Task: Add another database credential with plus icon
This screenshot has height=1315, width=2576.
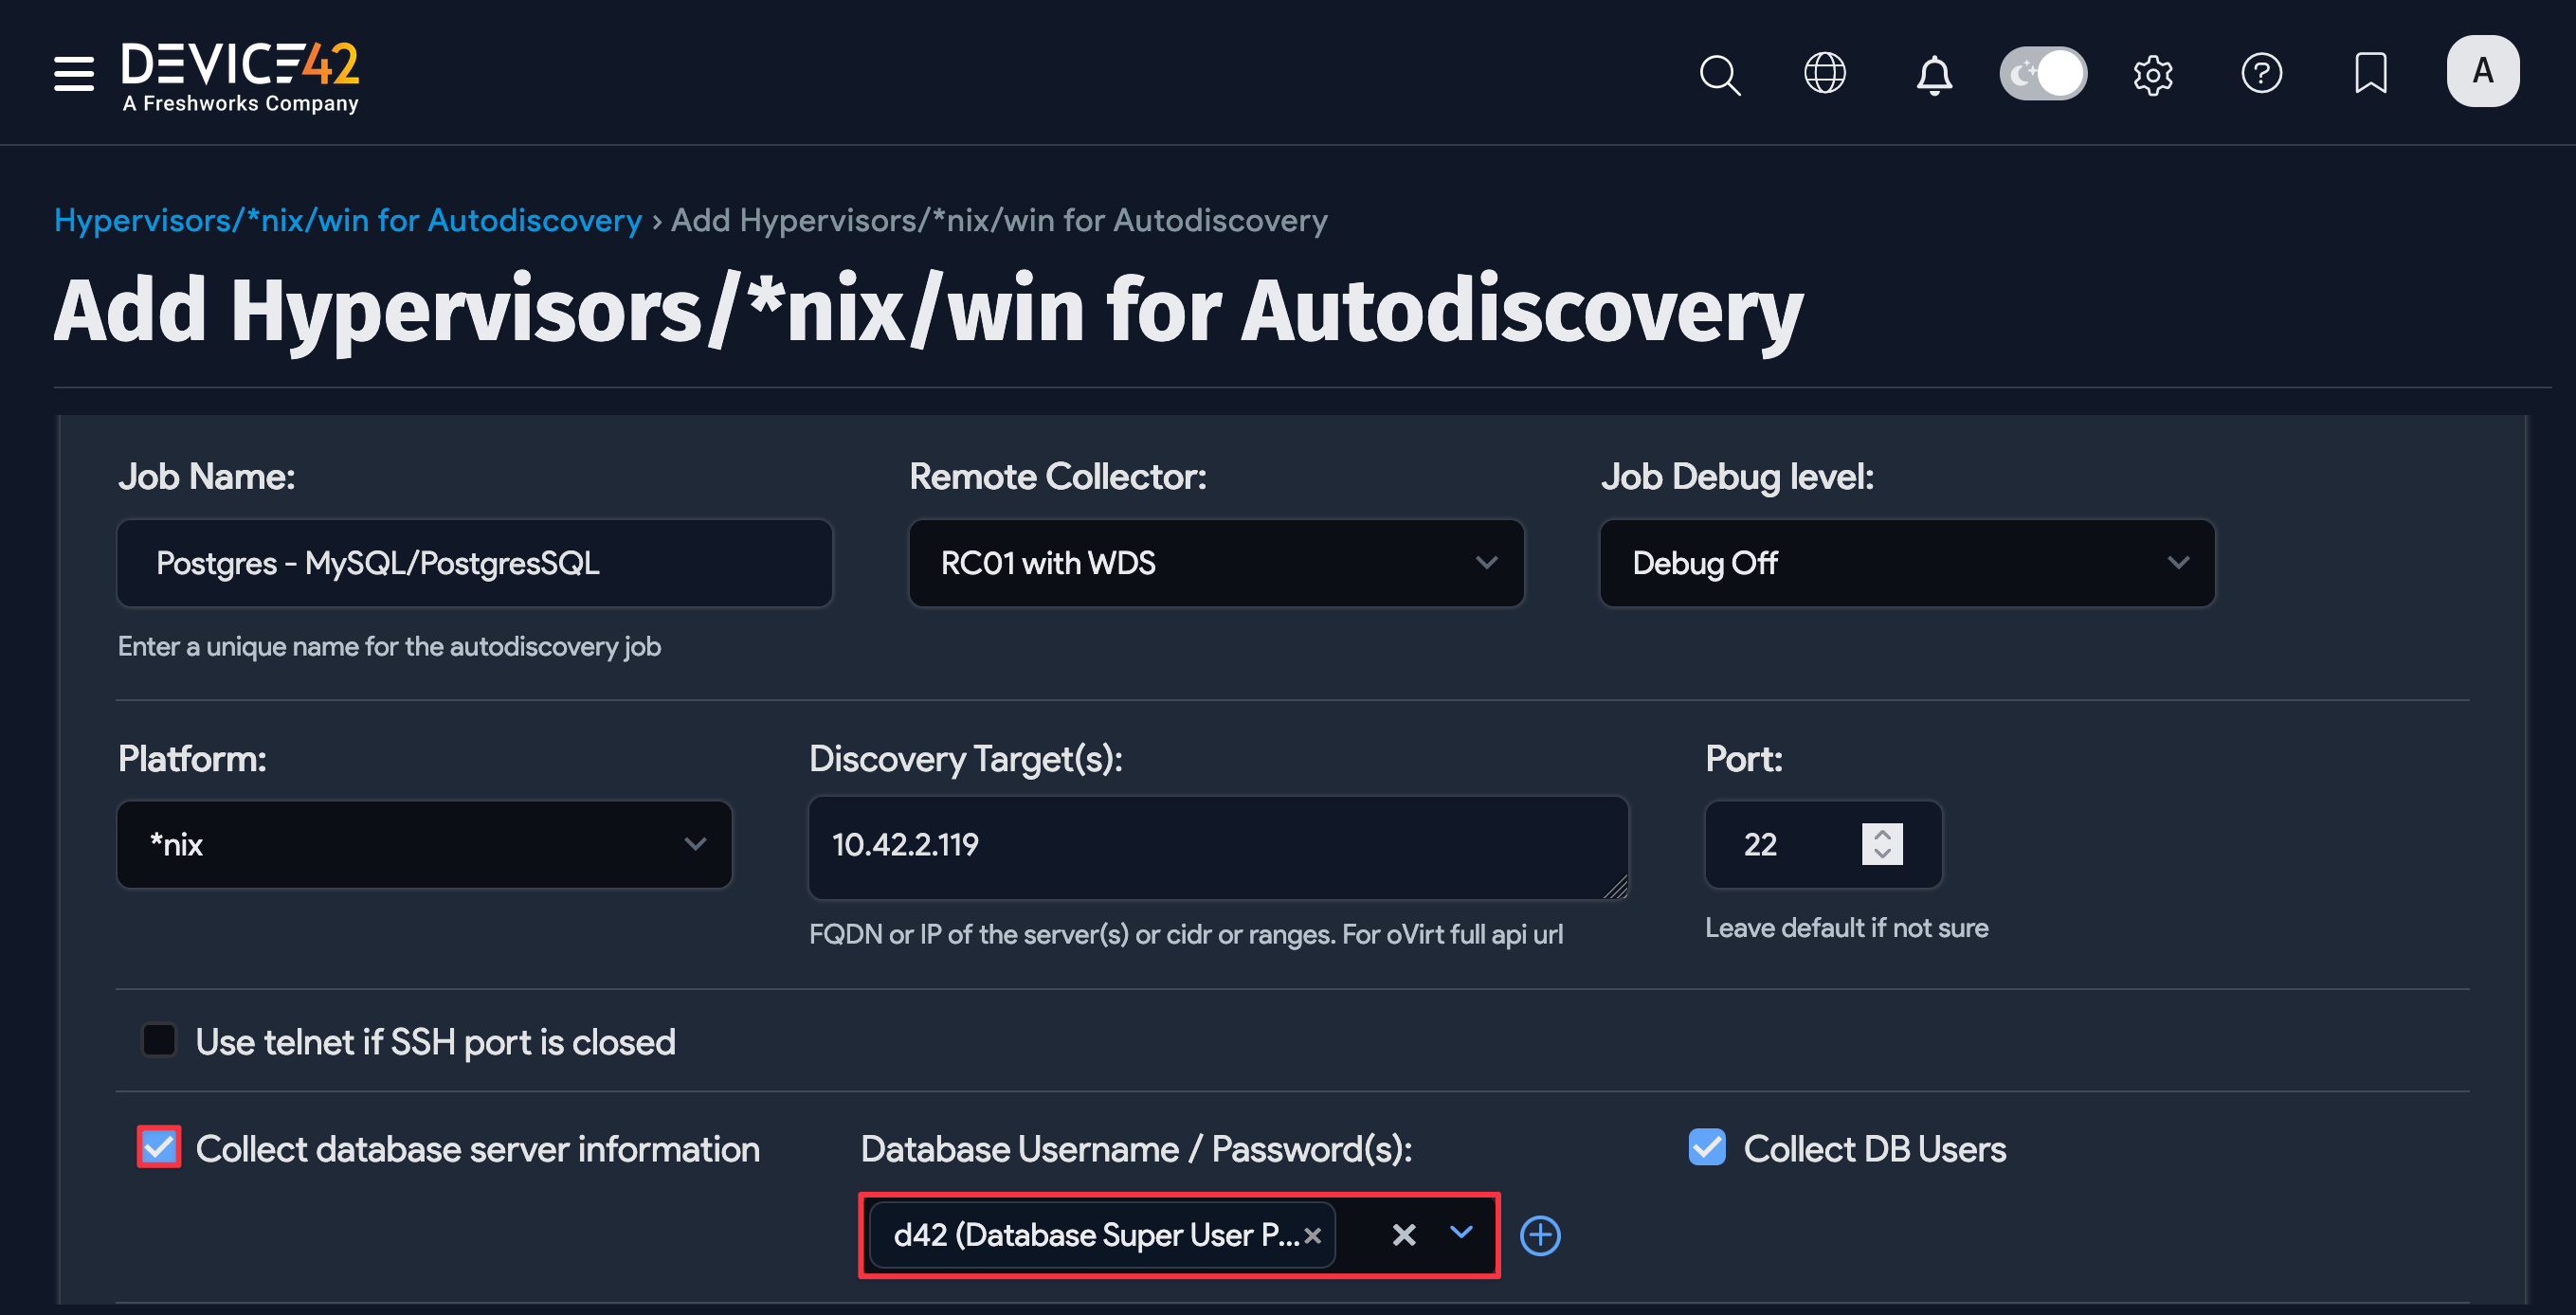Action: [x=1539, y=1235]
